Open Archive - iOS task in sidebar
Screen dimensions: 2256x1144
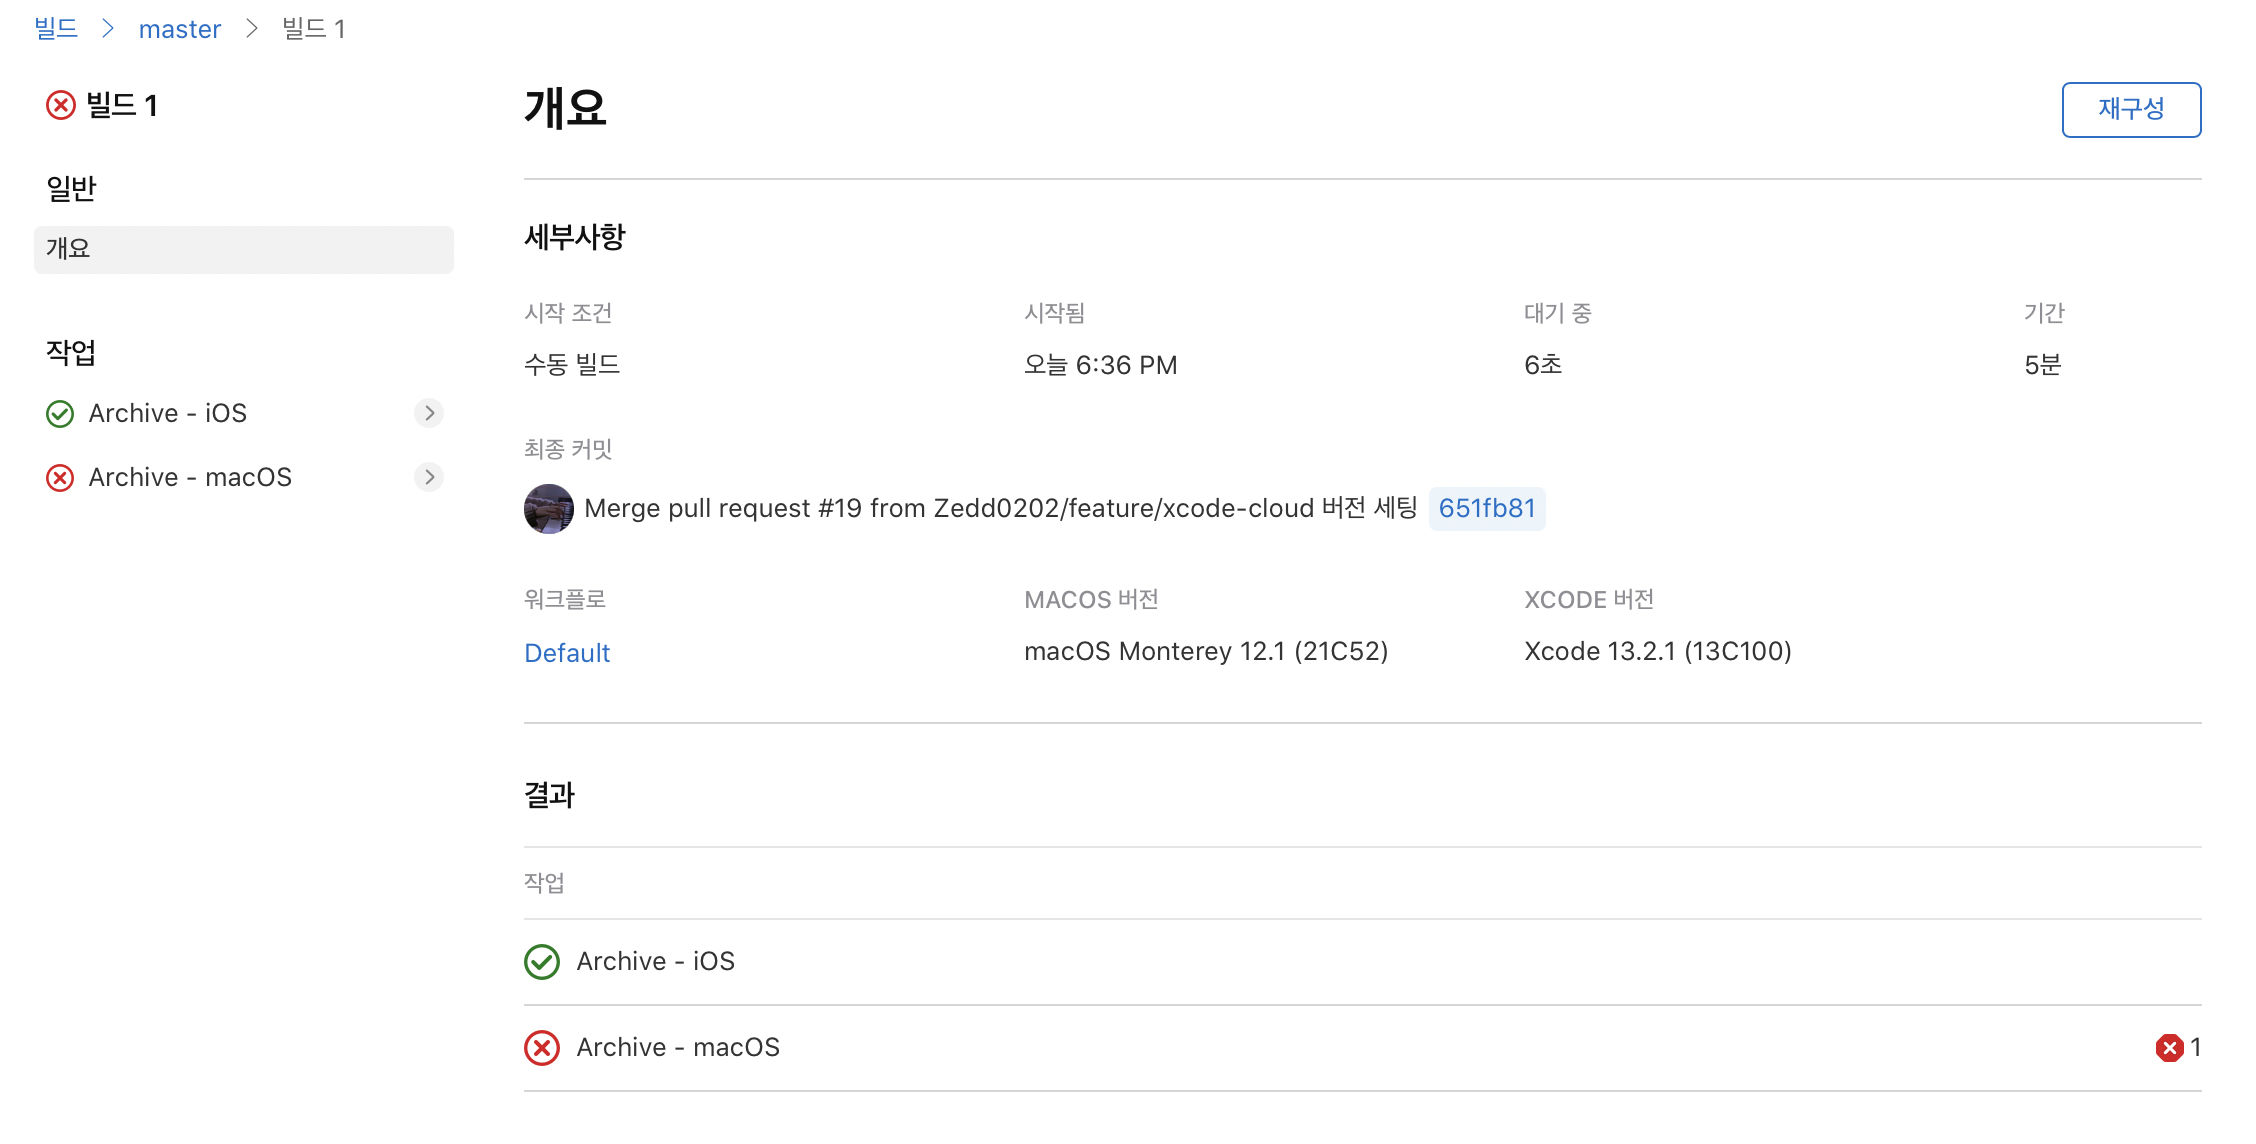click(168, 414)
